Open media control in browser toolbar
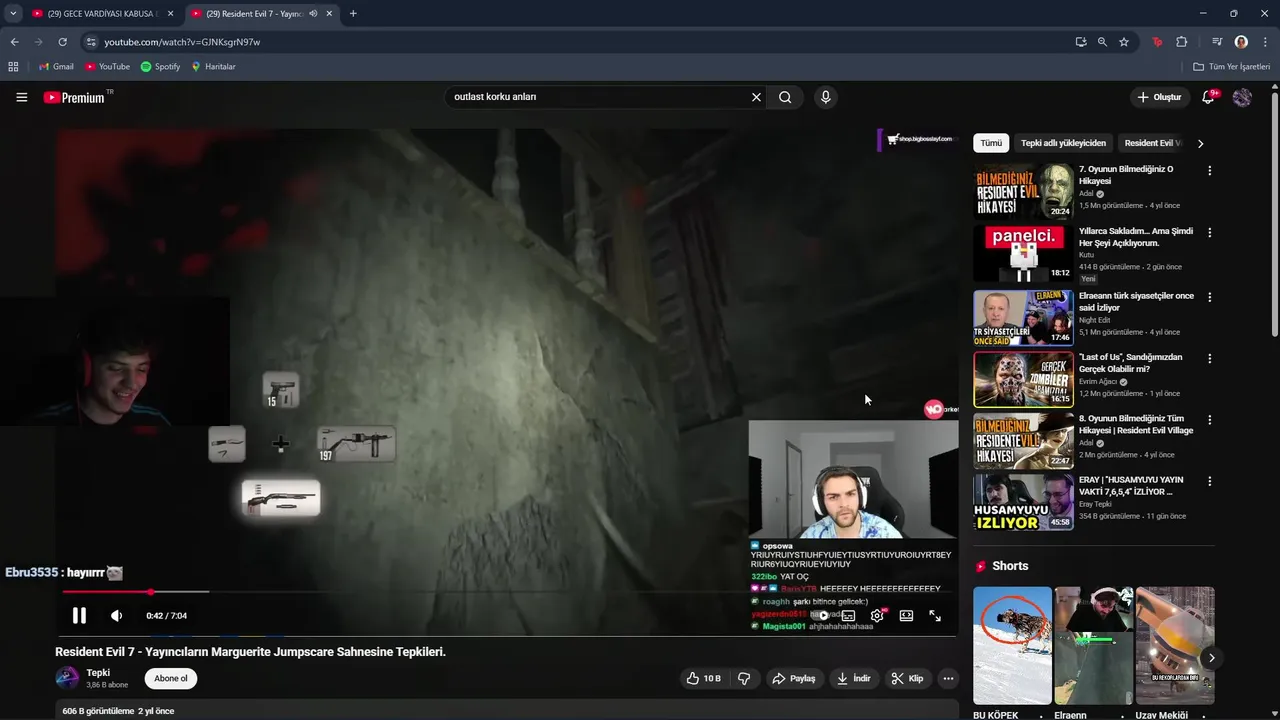Image resolution: width=1280 pixels, height=720 pixels. 1217,42
